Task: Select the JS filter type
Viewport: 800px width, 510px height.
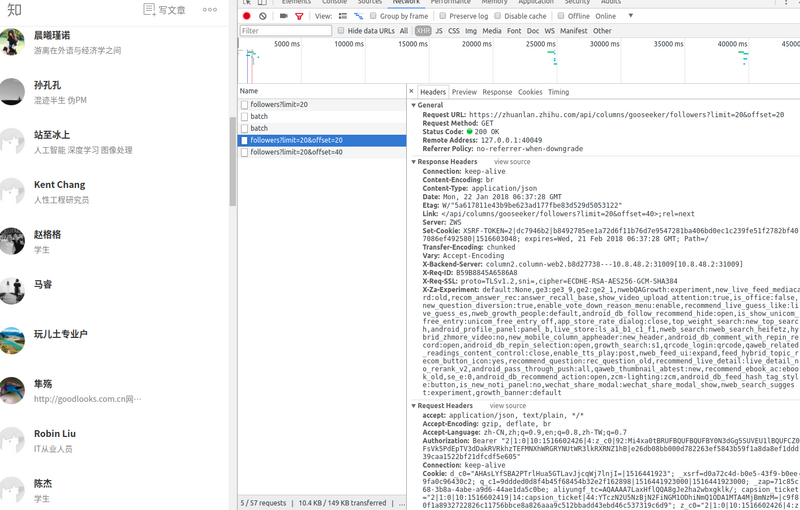Action: [439, 31]
